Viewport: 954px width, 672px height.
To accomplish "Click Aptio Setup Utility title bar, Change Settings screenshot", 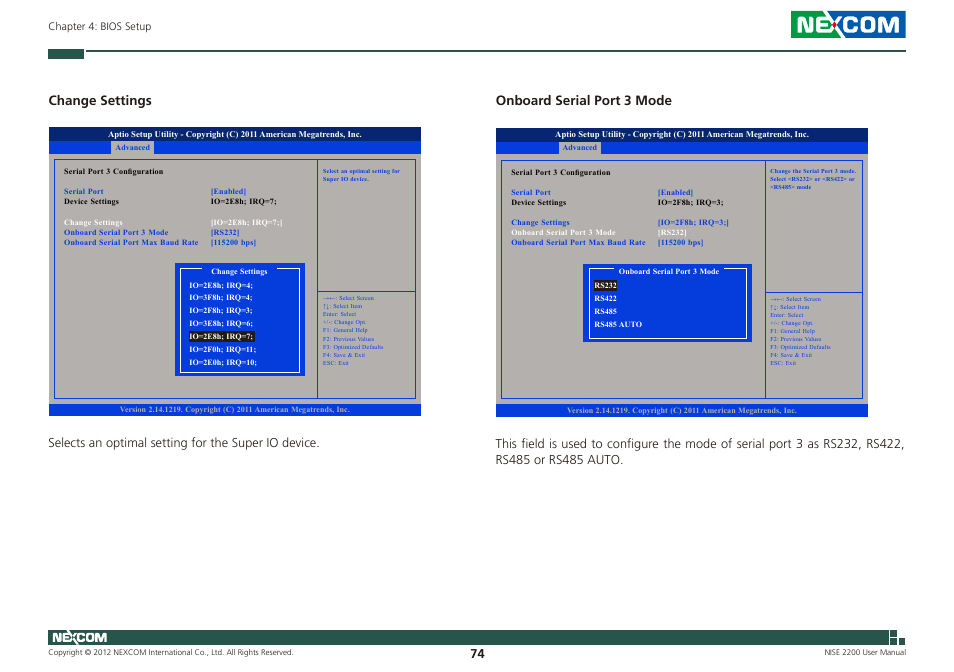I will click(235, 134).
